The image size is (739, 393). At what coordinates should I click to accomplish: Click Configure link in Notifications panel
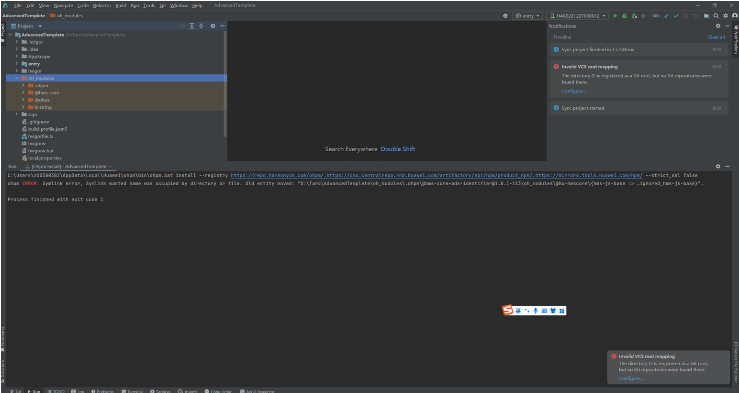point(574,91)
